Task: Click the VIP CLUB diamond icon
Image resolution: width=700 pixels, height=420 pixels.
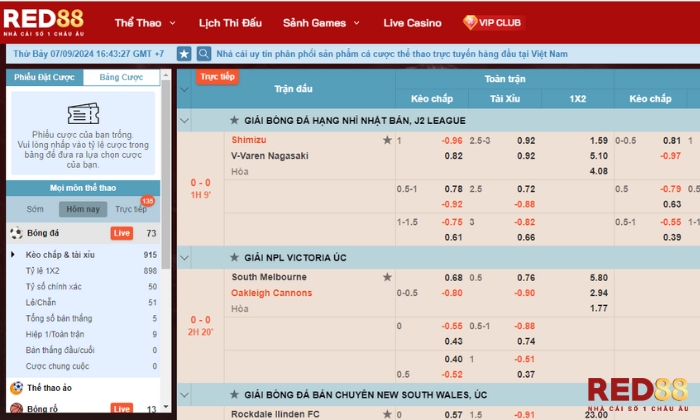Action: pyautogui.click(x=470, y=22)
